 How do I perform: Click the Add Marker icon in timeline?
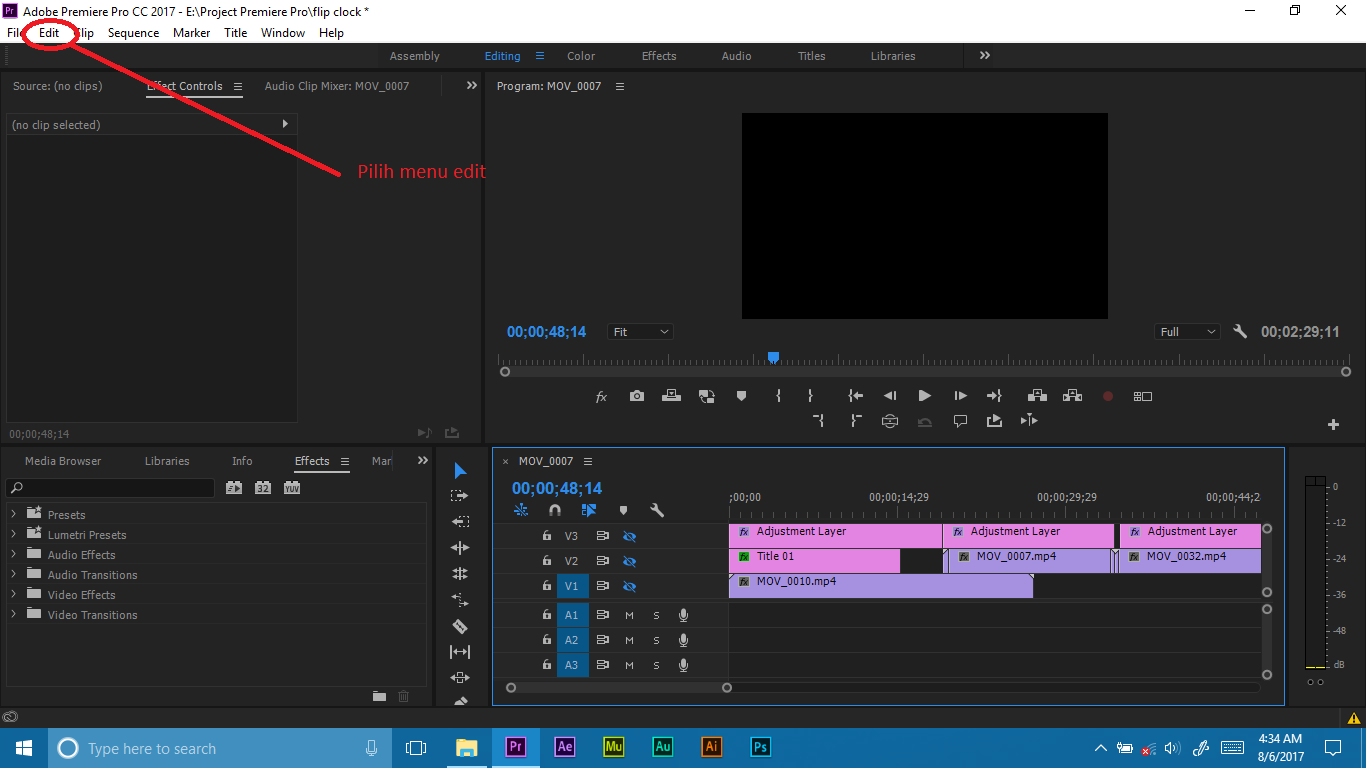623,510
